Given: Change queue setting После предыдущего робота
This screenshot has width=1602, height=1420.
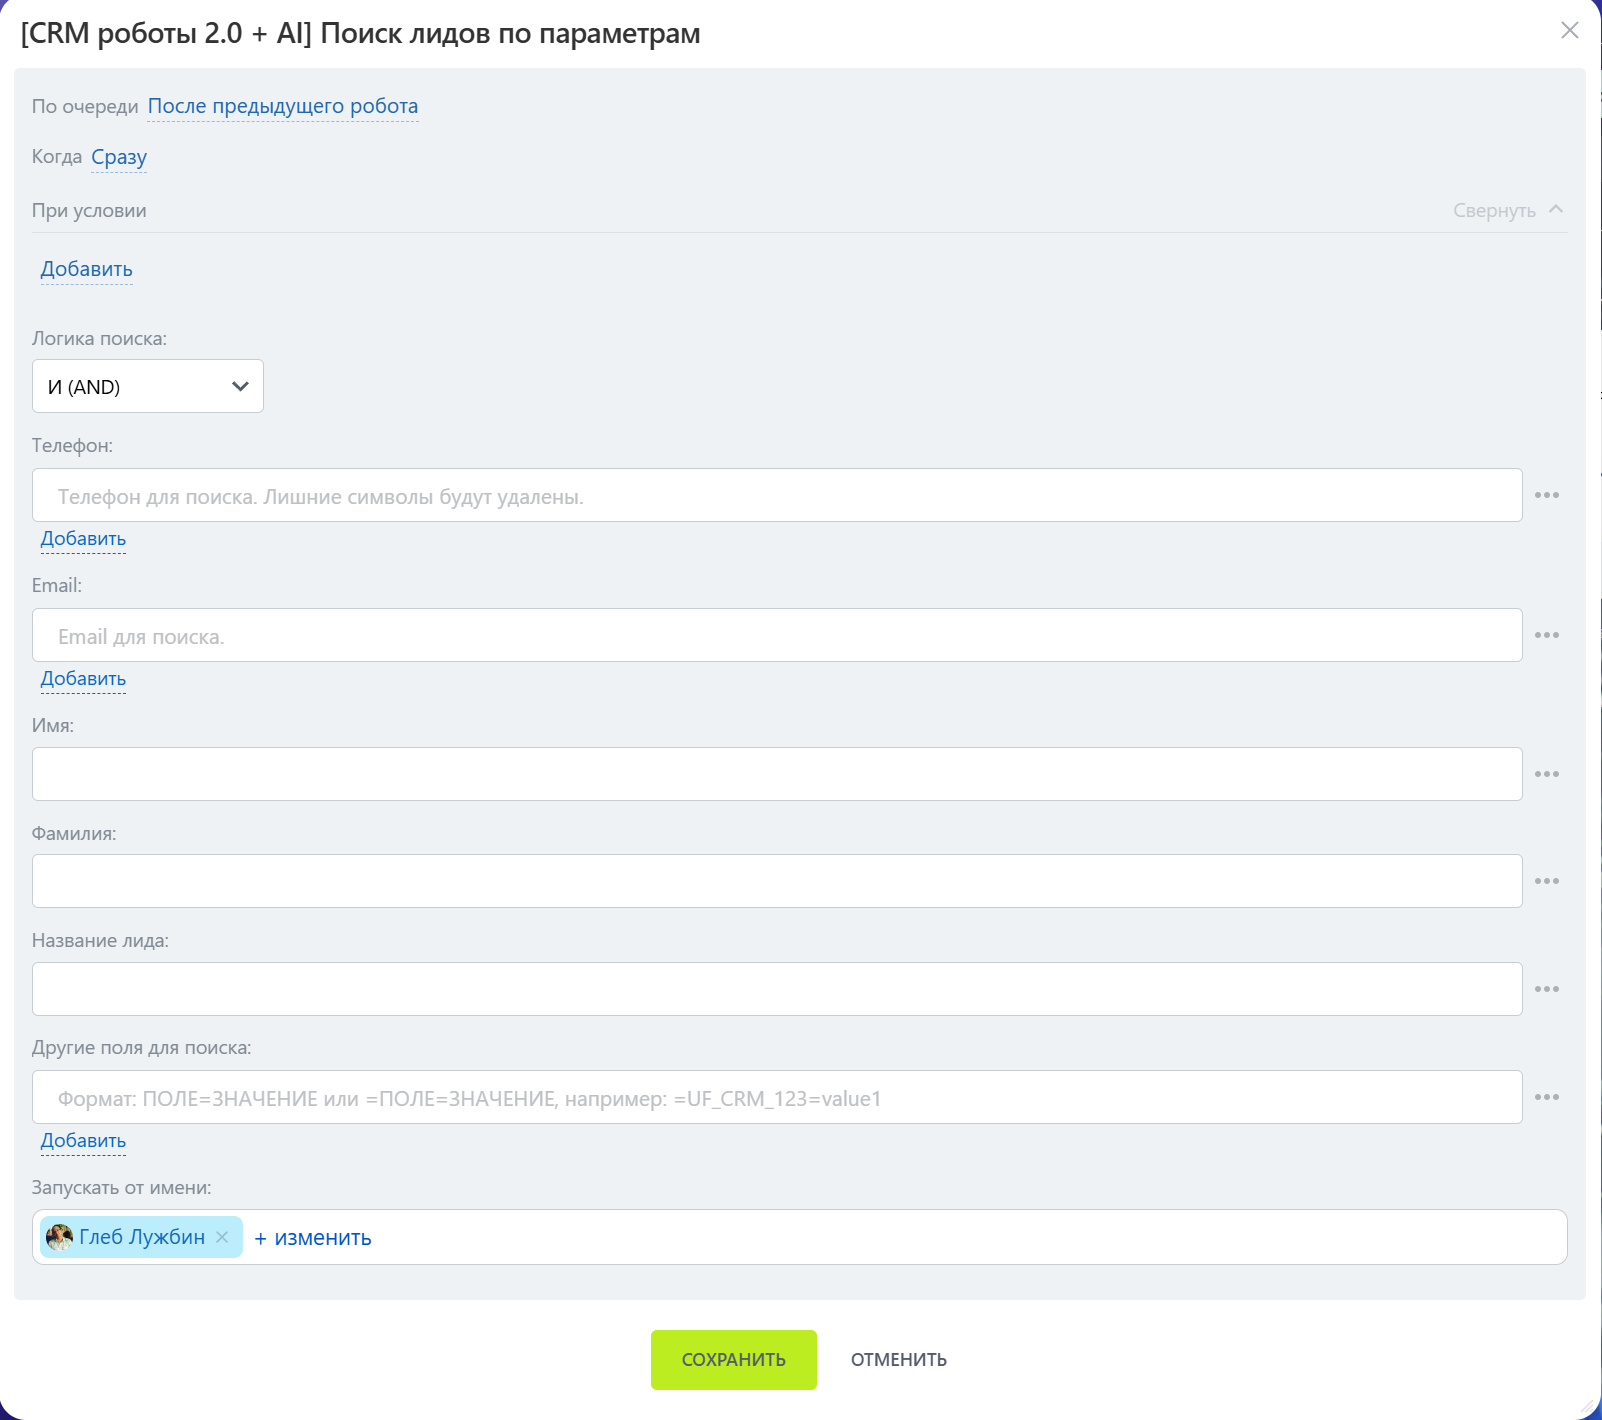Looking at the screenshot, I should (283, 106).
